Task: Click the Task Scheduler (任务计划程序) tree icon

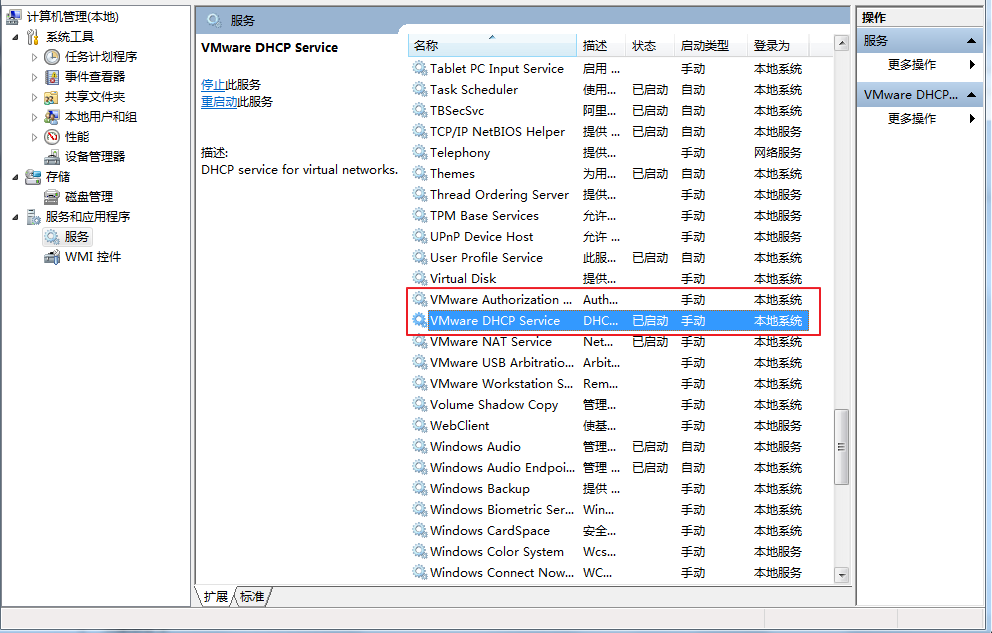Action: click(52, 57)
